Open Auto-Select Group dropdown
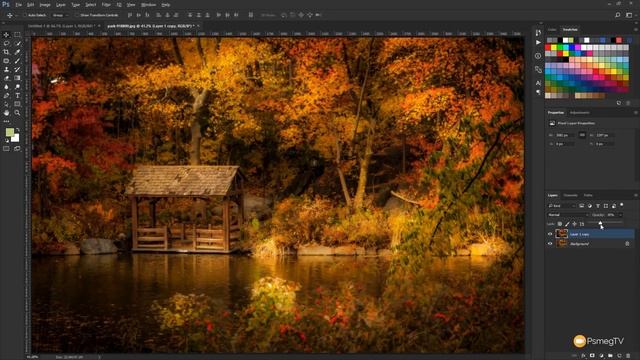 [60, 15]
